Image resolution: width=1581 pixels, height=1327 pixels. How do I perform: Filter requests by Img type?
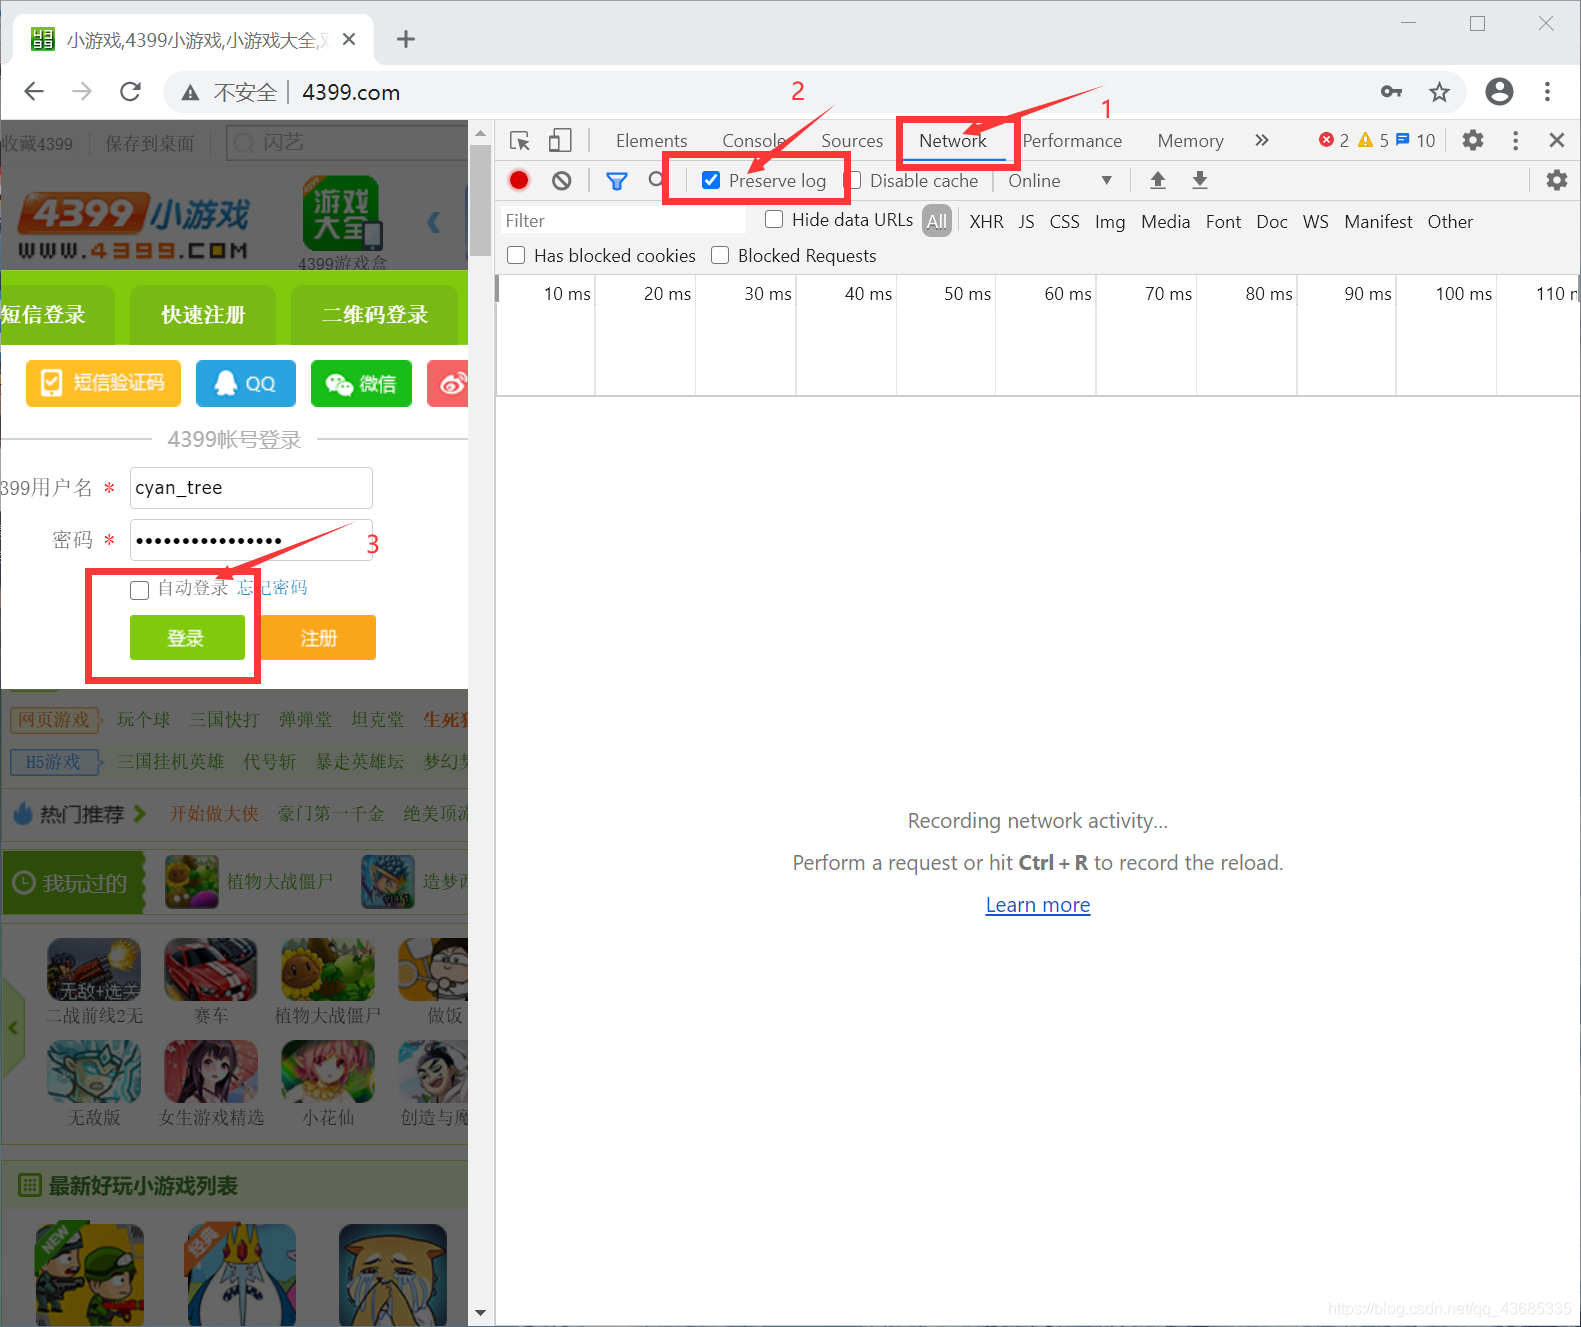tap(1109, 222)
